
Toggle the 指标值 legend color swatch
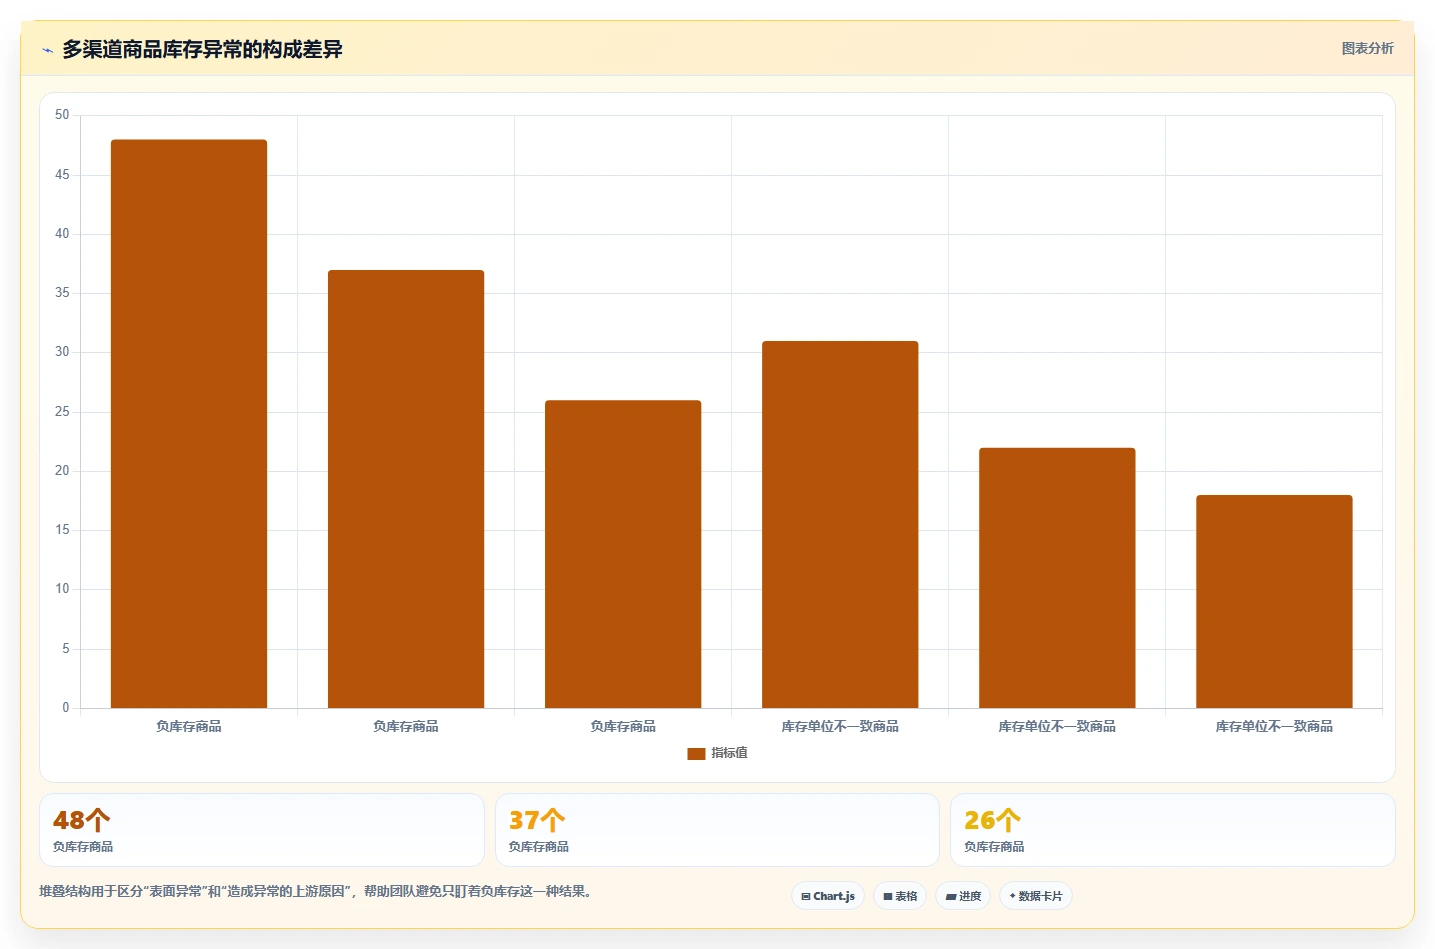point(696,754)
